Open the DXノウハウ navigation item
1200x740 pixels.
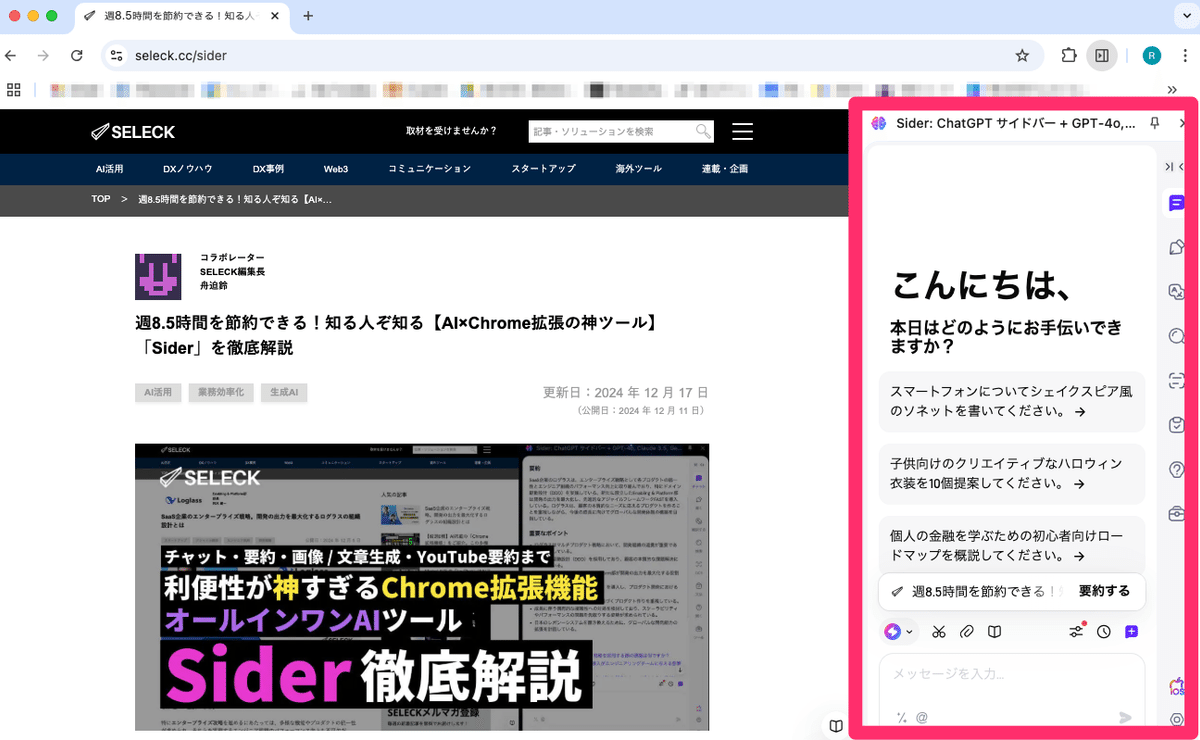point(188,169)
